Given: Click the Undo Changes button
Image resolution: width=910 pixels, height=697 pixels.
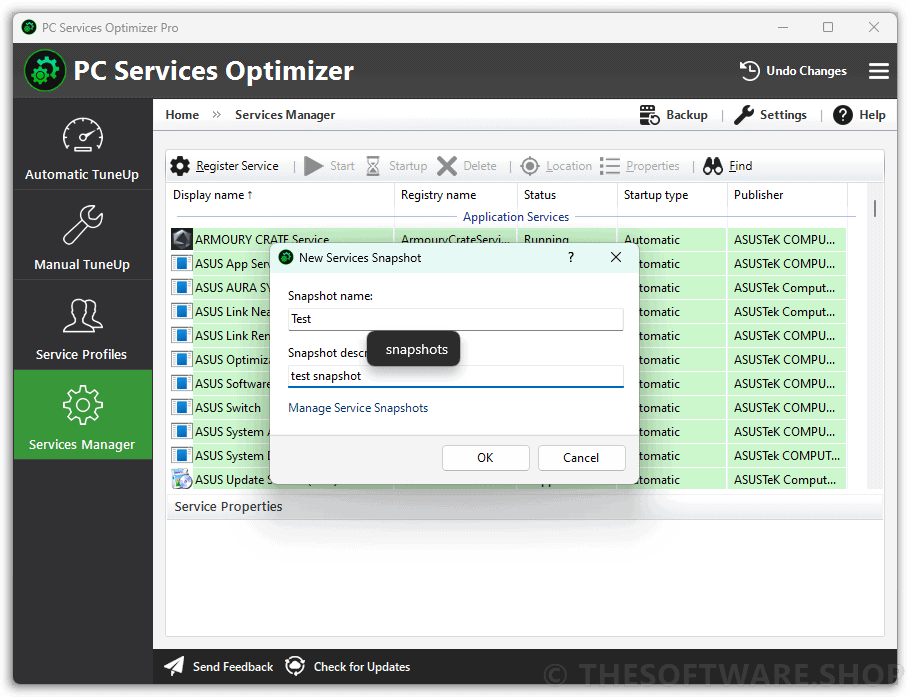Looking at the screenshot, I should [x=793, y=71].
